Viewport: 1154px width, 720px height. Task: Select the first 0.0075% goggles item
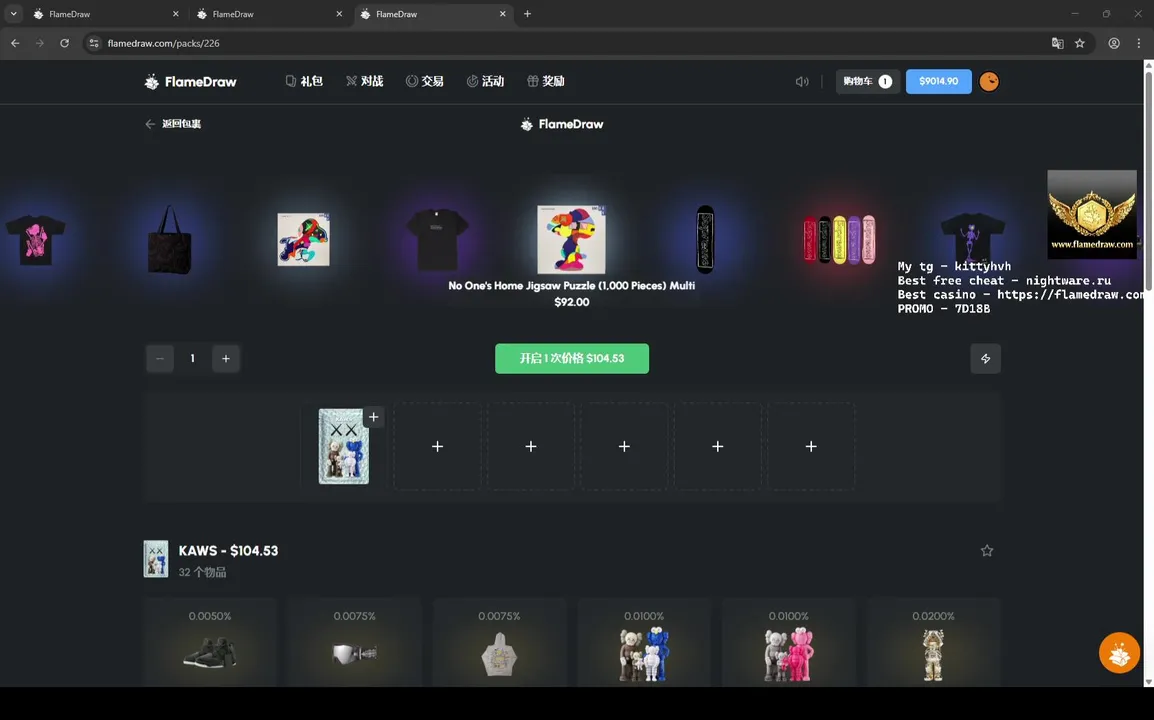click(355, 643)
